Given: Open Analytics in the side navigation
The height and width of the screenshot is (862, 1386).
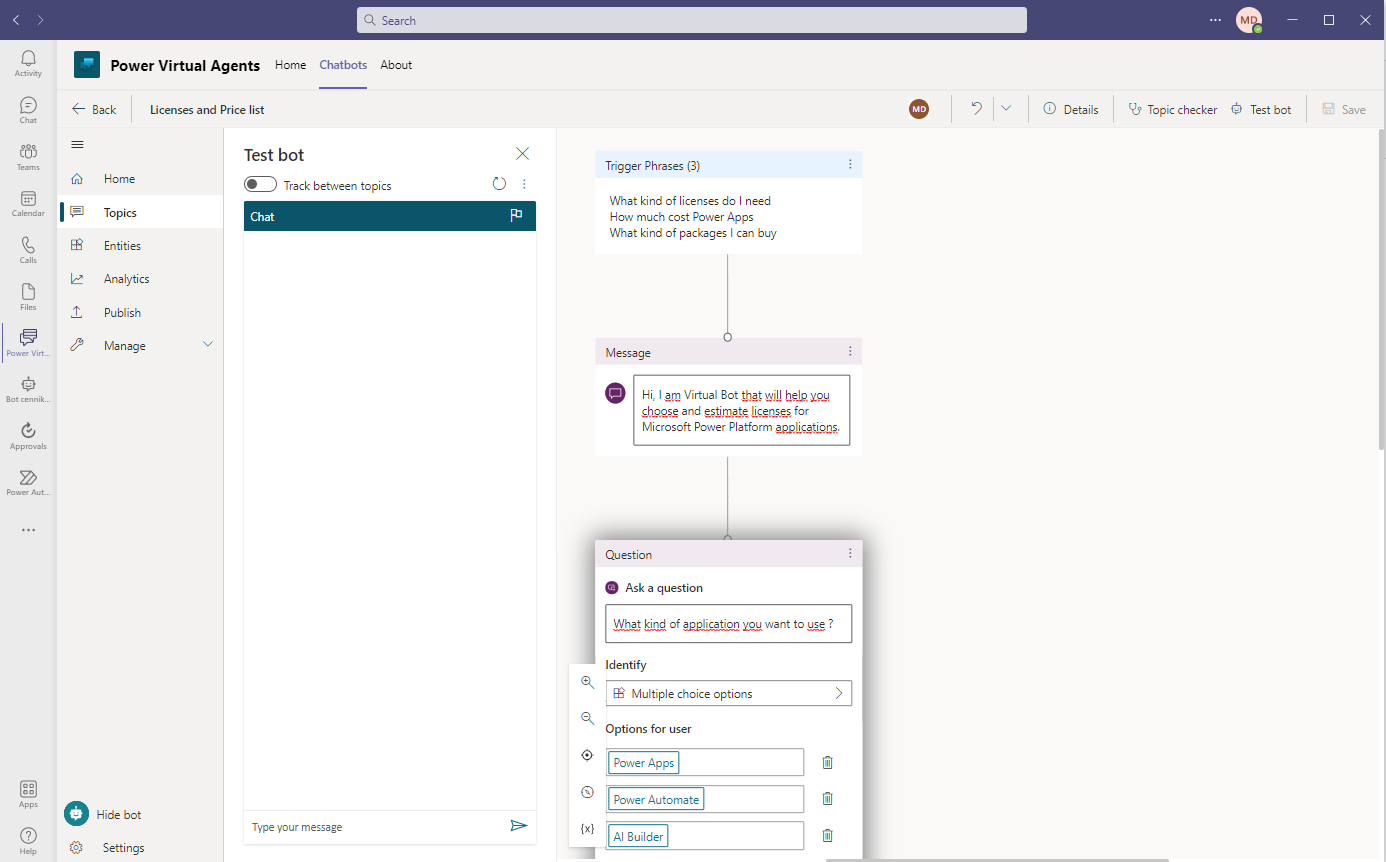Looking at the screenshot, I should click(140, 279).
